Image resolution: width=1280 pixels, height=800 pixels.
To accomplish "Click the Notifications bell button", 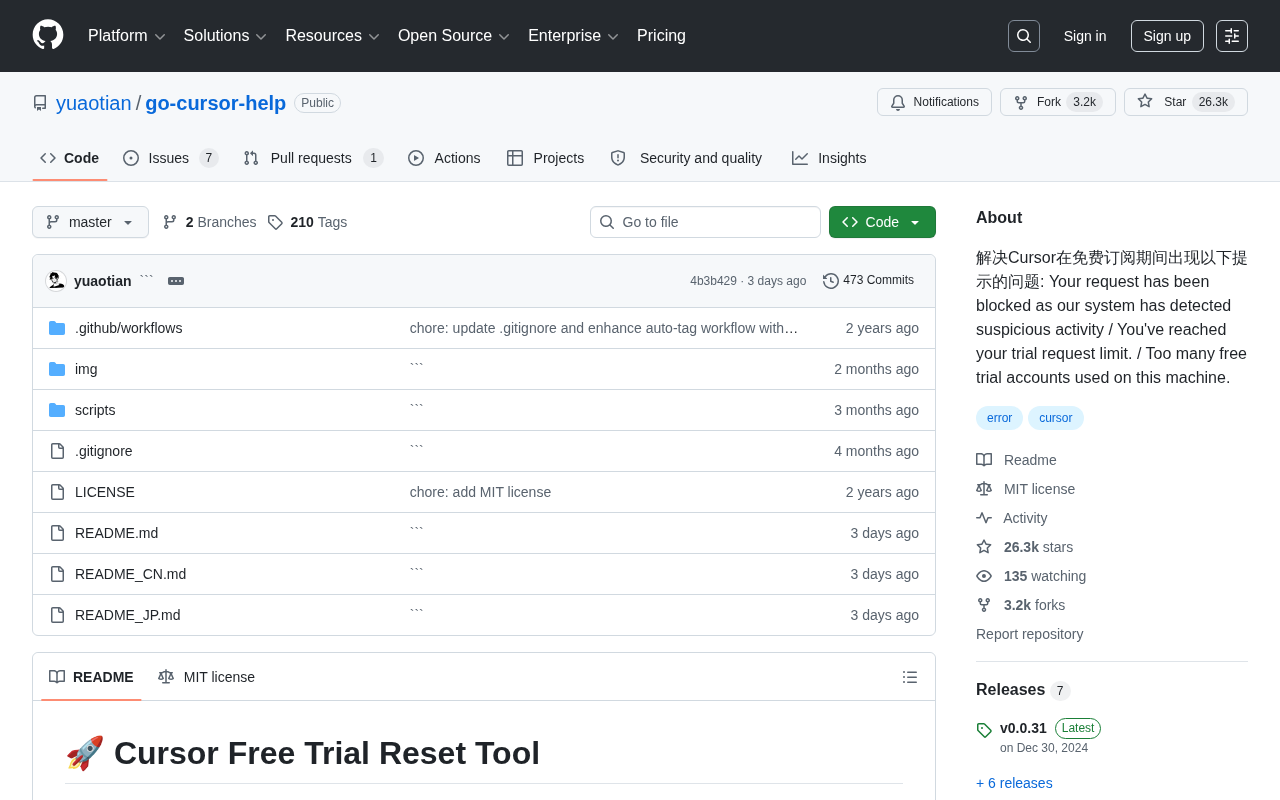I will [934, 102].
